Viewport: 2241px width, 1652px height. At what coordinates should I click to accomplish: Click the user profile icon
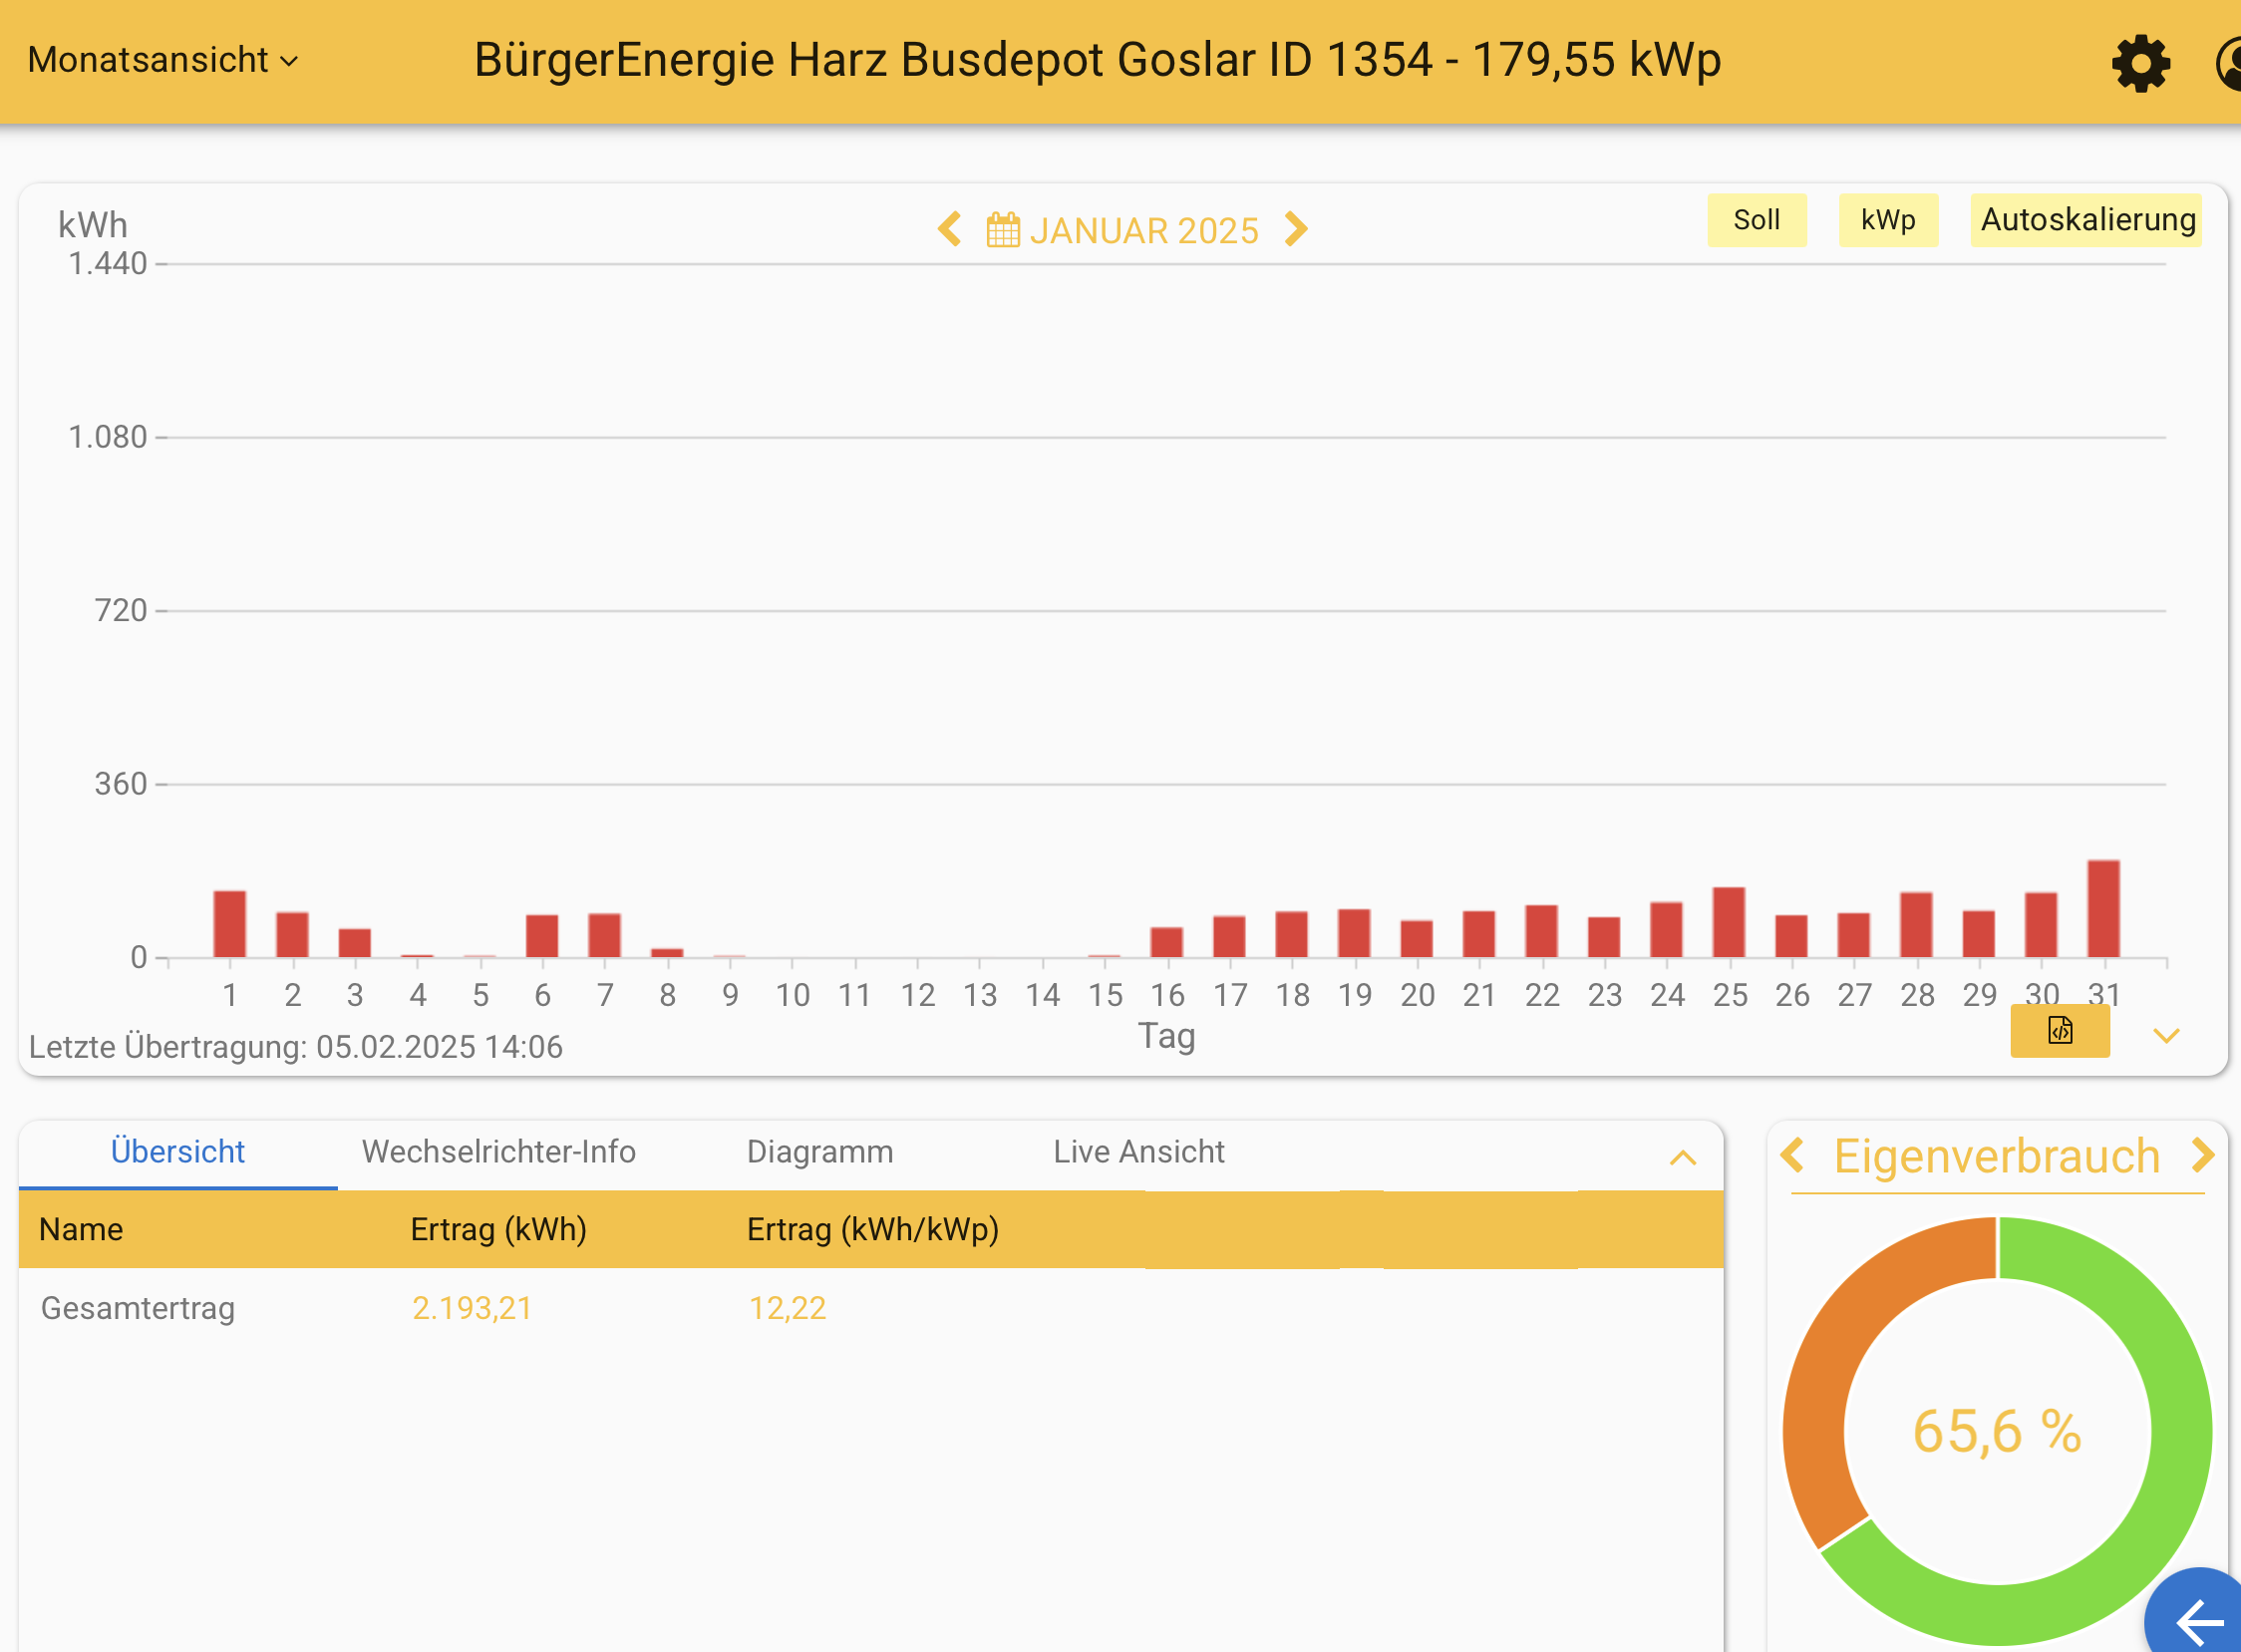2228,64
